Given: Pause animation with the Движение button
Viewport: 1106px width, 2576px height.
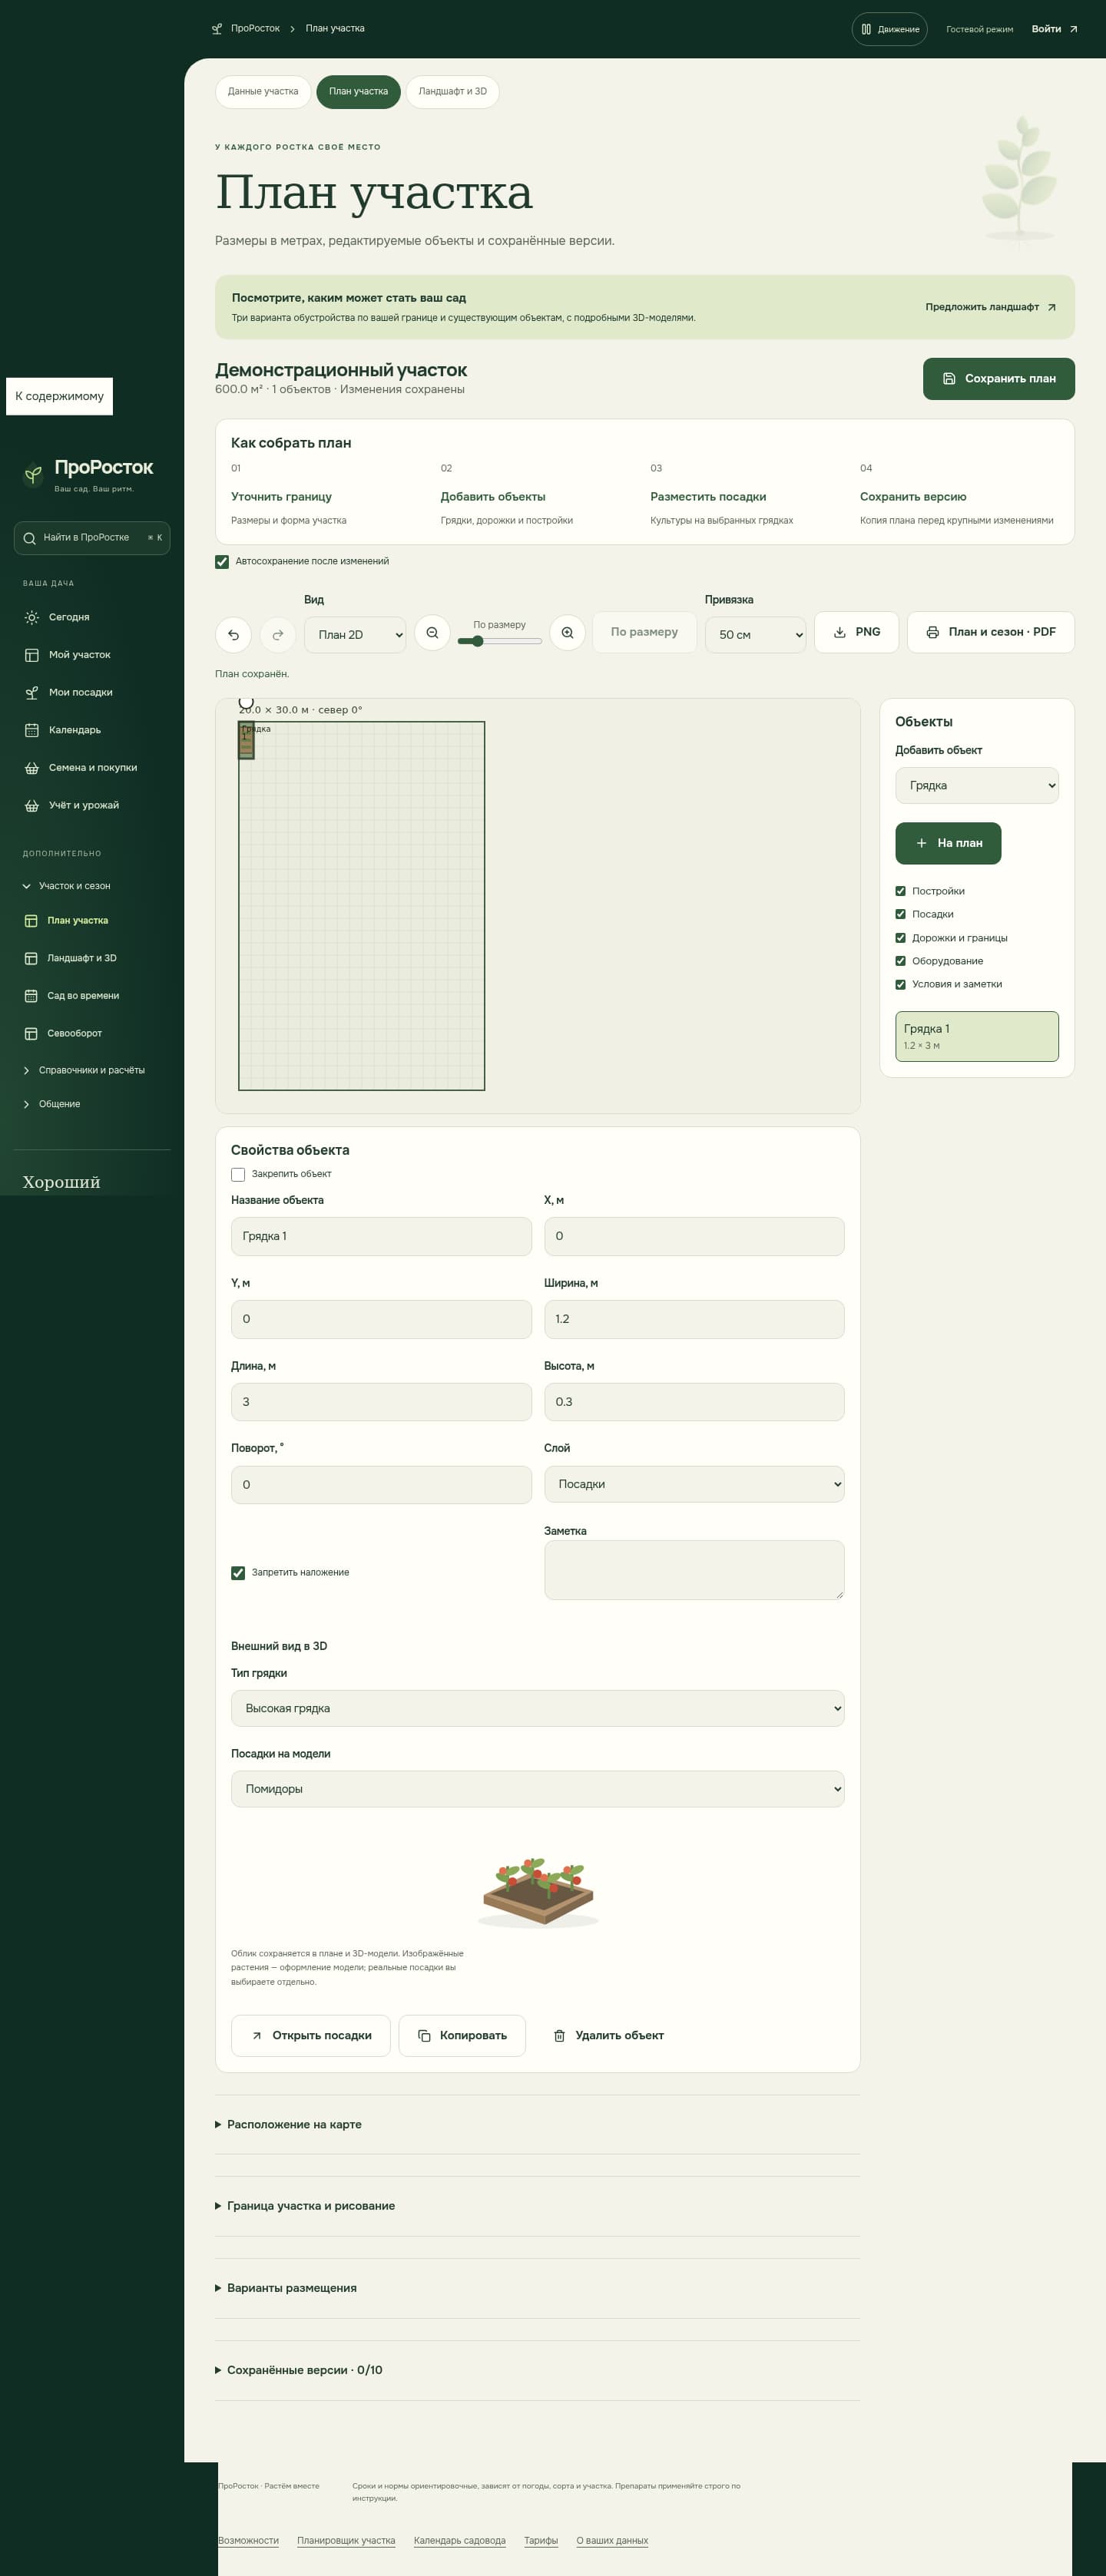Looking at the screenshot, I should click(890, 29).
